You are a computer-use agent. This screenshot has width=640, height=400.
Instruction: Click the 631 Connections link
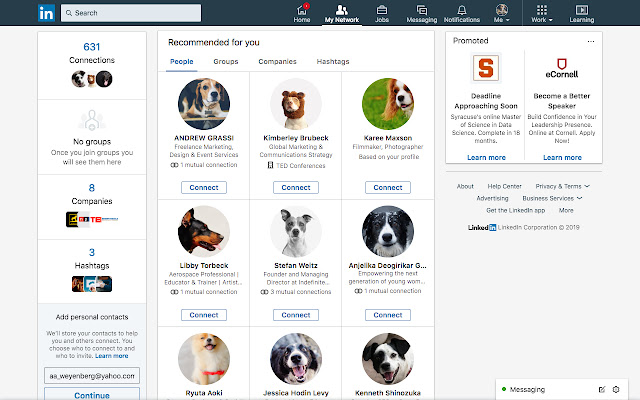(x=91, y=53)
